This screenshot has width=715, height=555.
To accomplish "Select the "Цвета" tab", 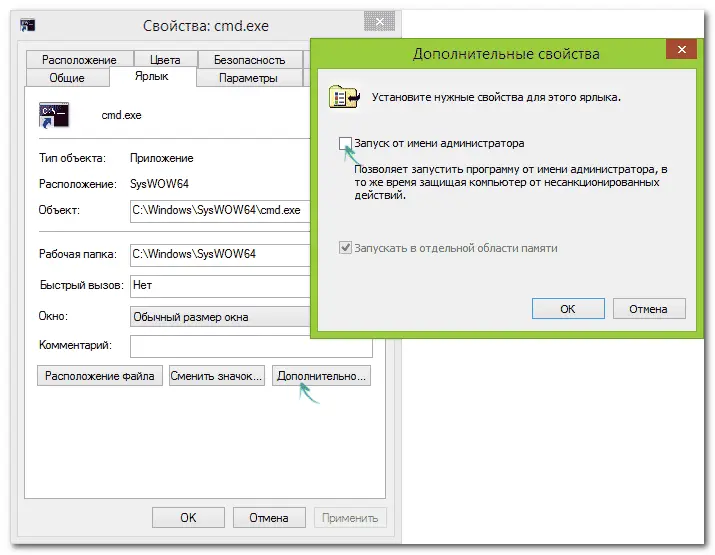I will pyautogui.click(x=158, y=60).
